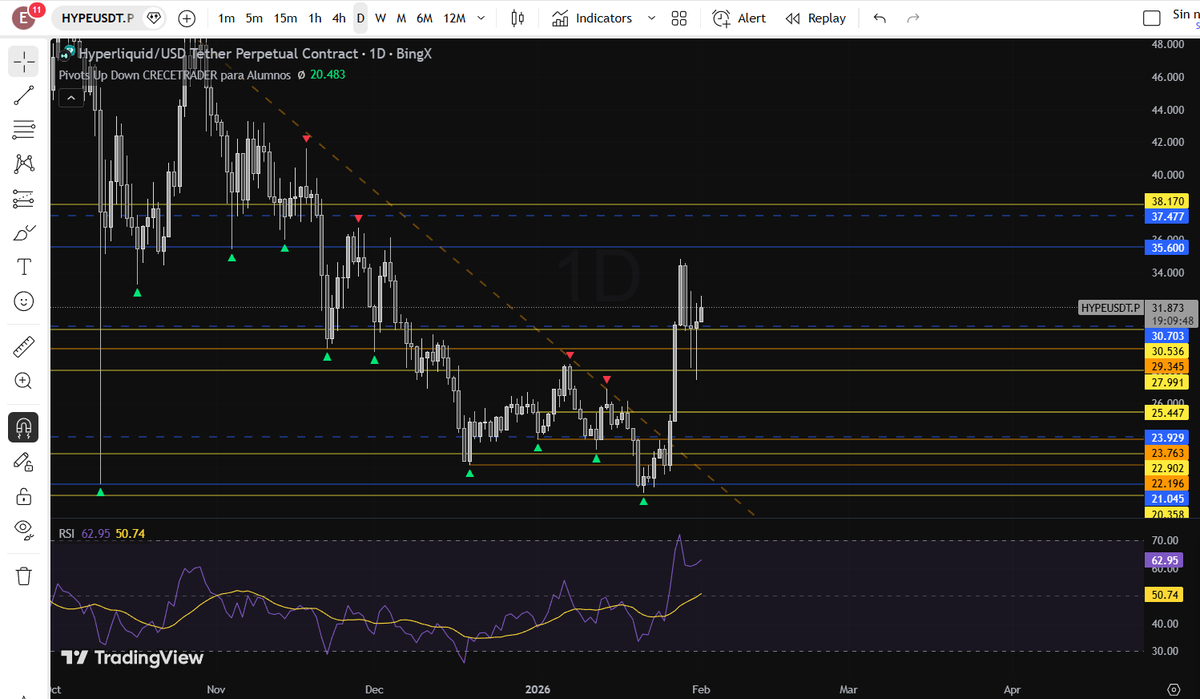Image resolution: width=1200 pixels, height=699 pixels.
Task: Click the 37.477 price level label
Action: click(x=1168, y=216)
